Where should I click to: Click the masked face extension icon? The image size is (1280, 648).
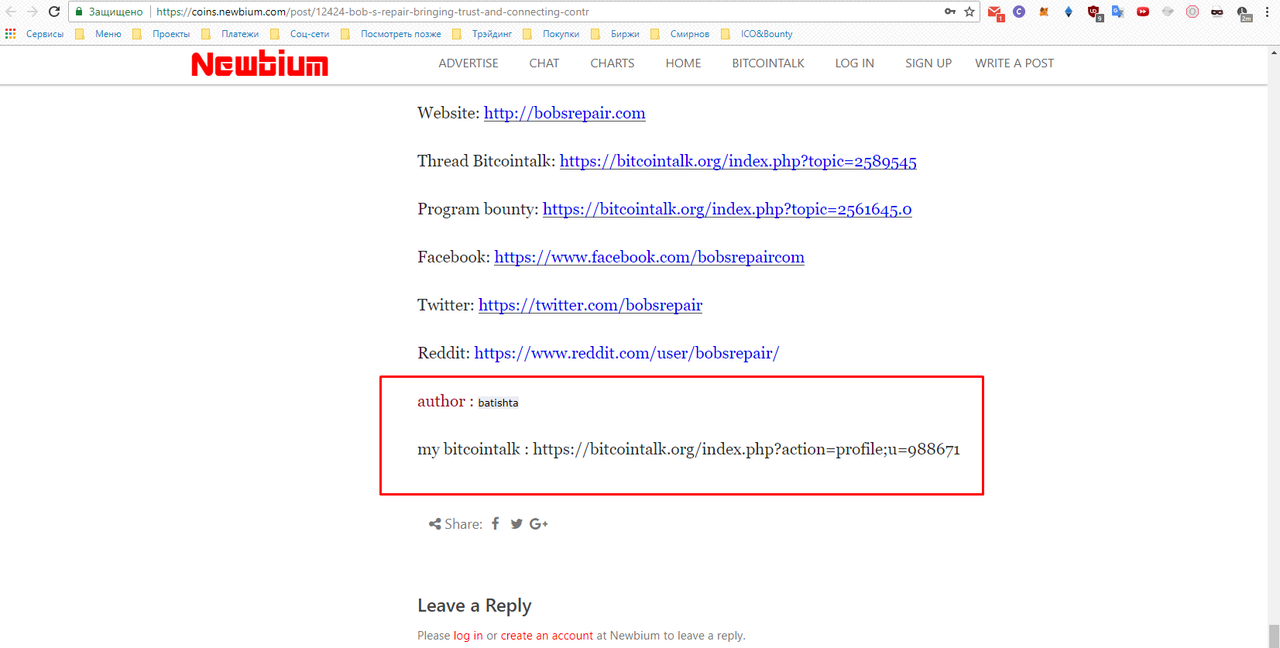pyautogui.click(x=1217, y=12)
